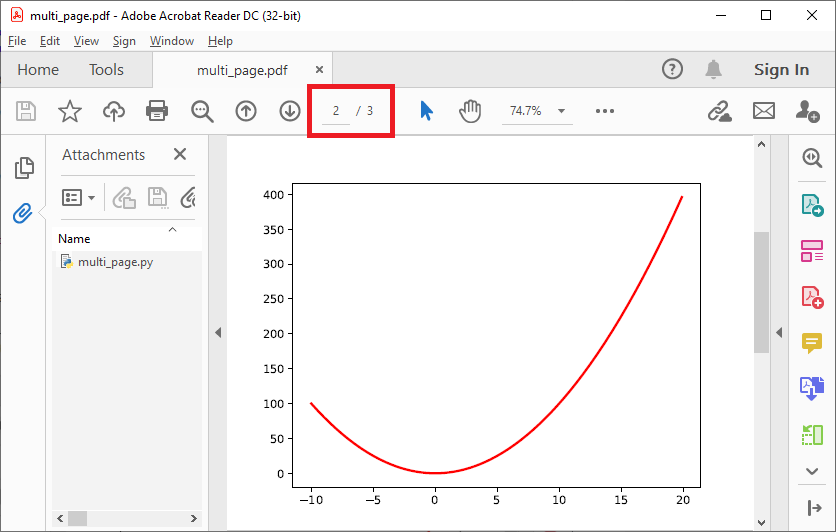
Task: Click the Save file icon
Action: (26, 111)
